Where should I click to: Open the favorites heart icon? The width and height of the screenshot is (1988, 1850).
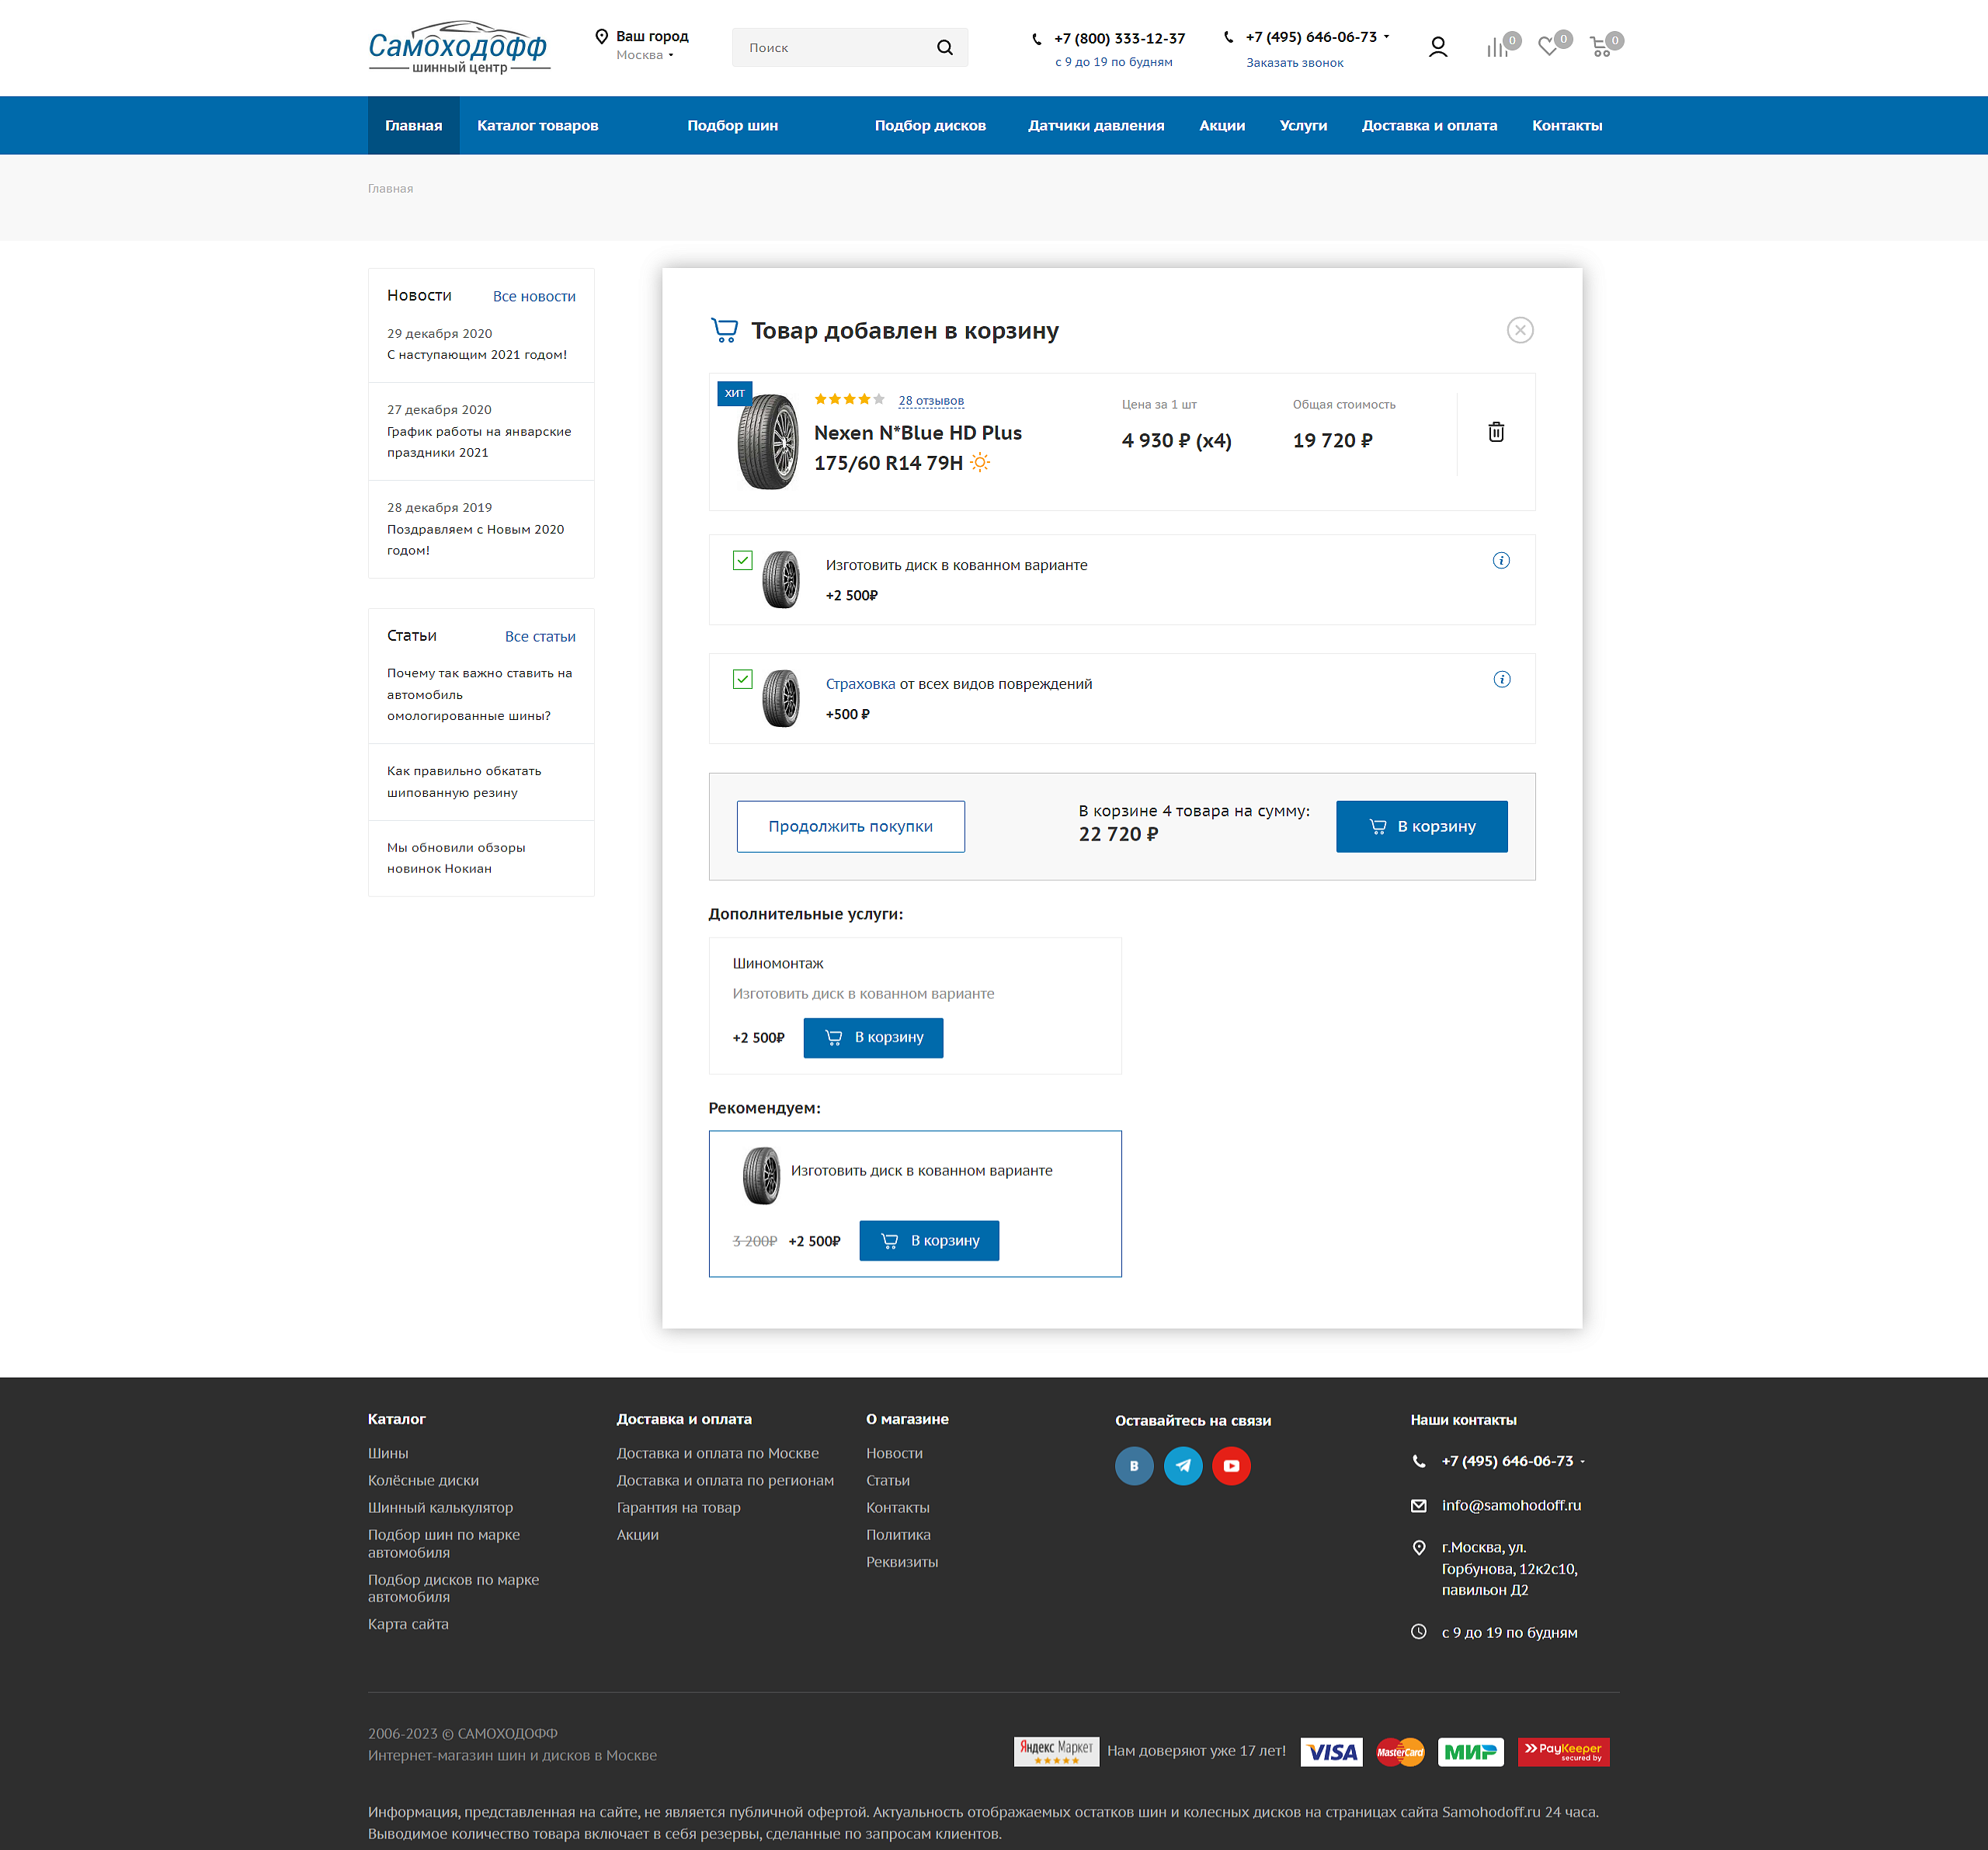click(1548, 46)
